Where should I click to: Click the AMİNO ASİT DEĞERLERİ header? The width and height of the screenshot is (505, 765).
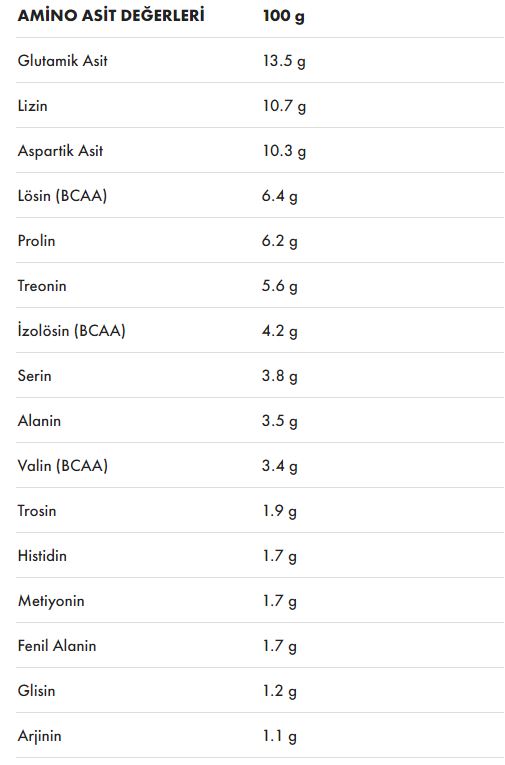click(111, 16)
